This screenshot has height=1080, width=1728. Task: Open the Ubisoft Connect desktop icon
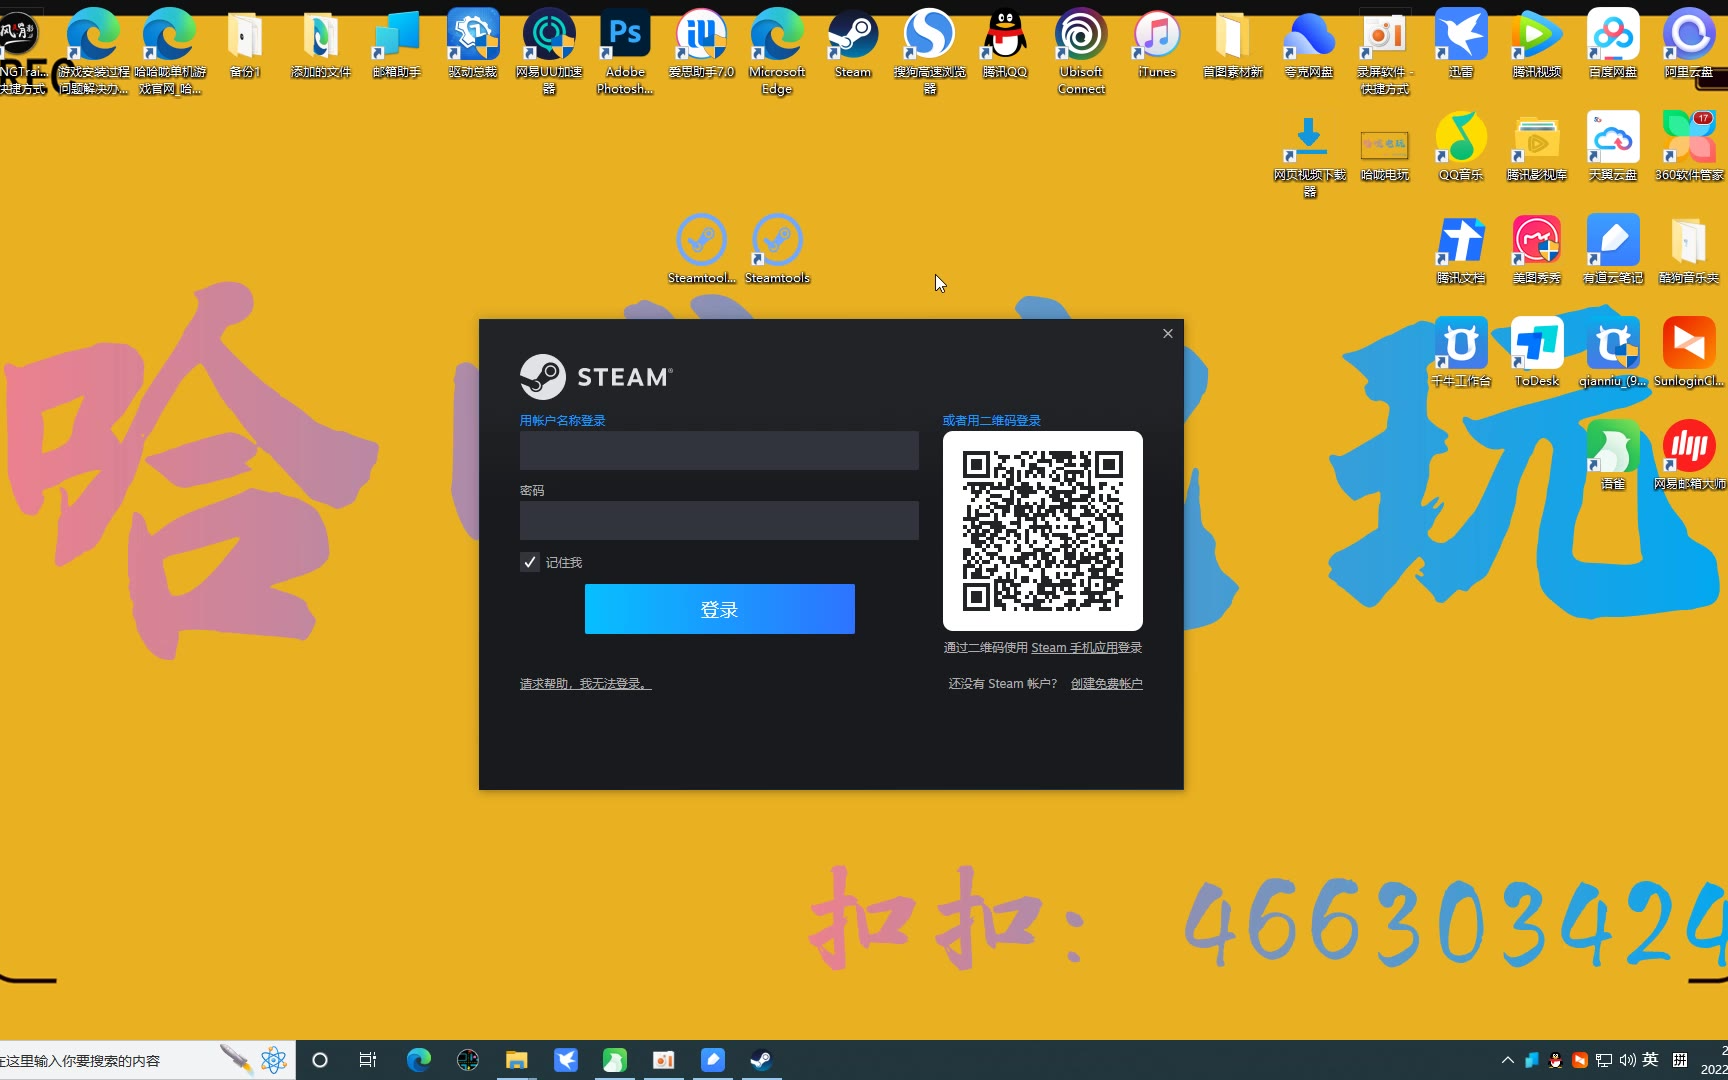[1081, 38]
